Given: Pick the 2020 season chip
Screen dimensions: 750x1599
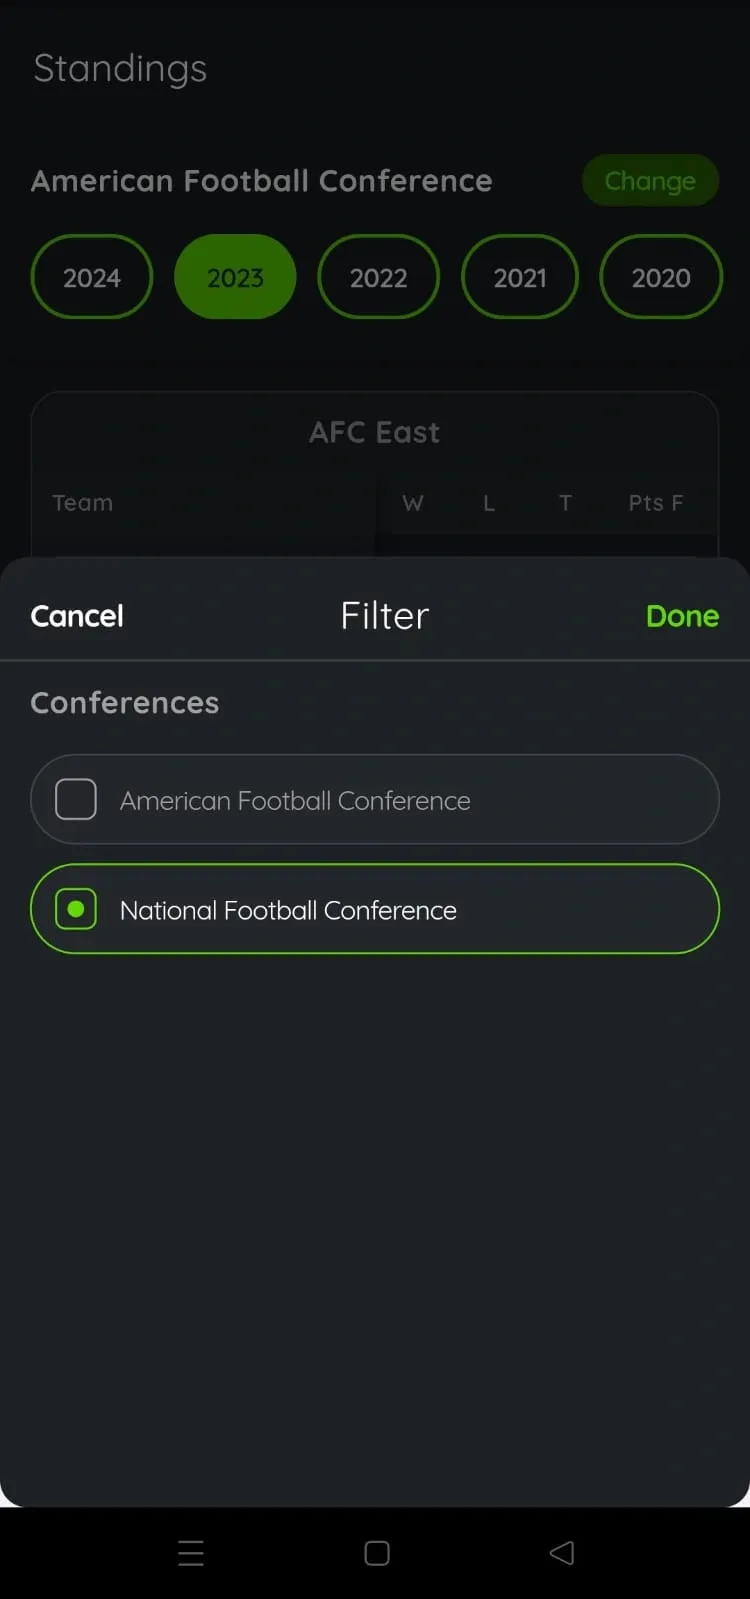Looking at the screenshot, I should (661, 277).
